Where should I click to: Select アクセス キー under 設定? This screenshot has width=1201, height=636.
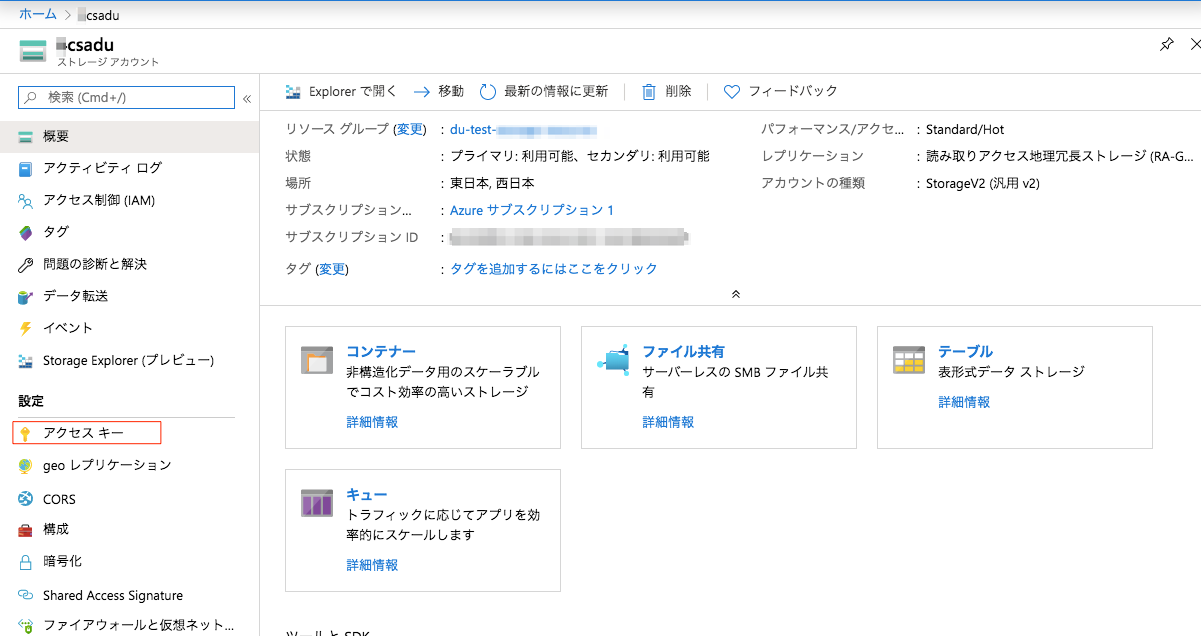tap(86, 433)
